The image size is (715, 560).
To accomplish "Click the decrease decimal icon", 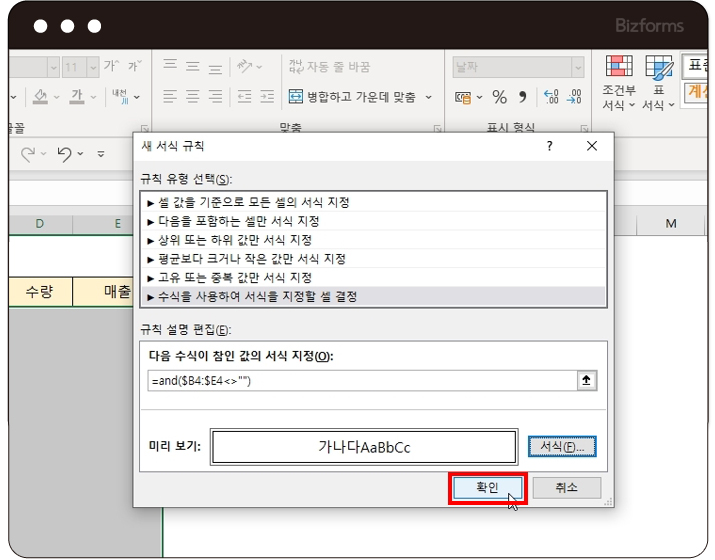I will coord(574,97).
